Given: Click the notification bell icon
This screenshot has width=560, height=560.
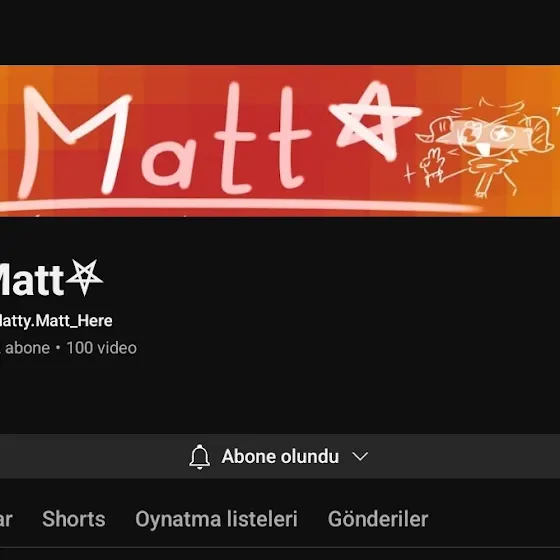Looking at the screenshot, I should pos(199,456).
